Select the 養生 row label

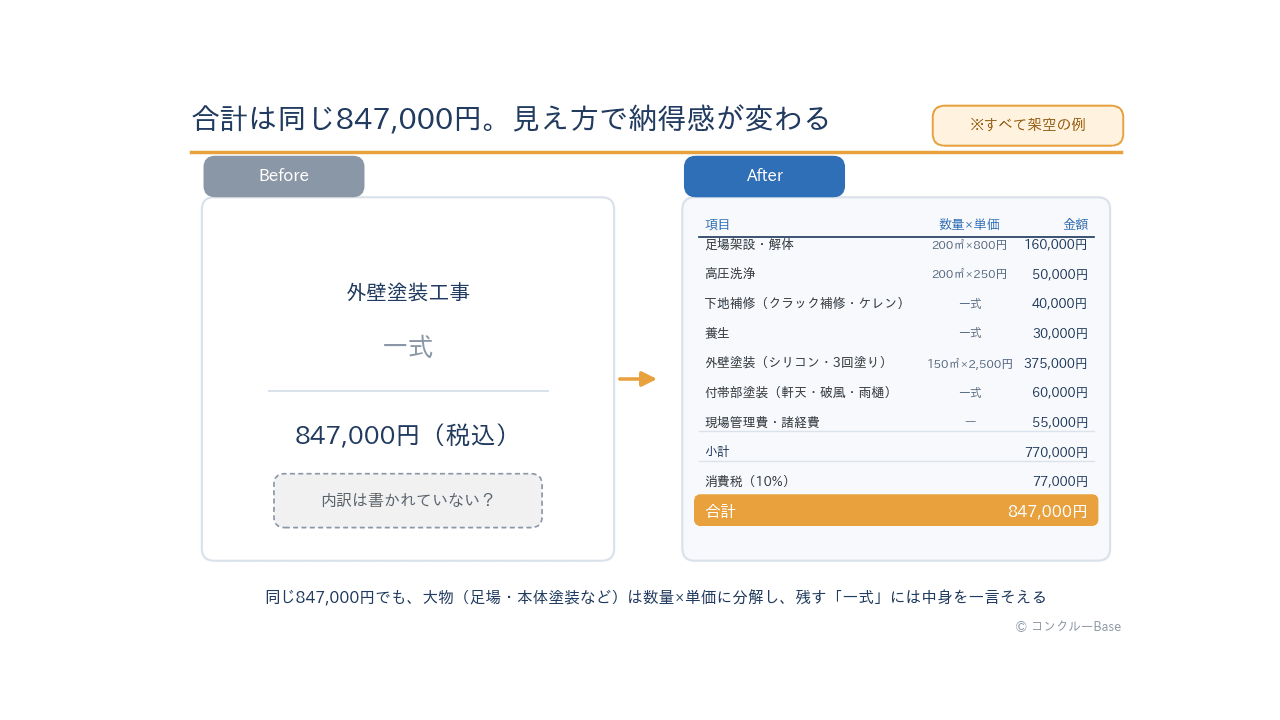tap(718, 333)
